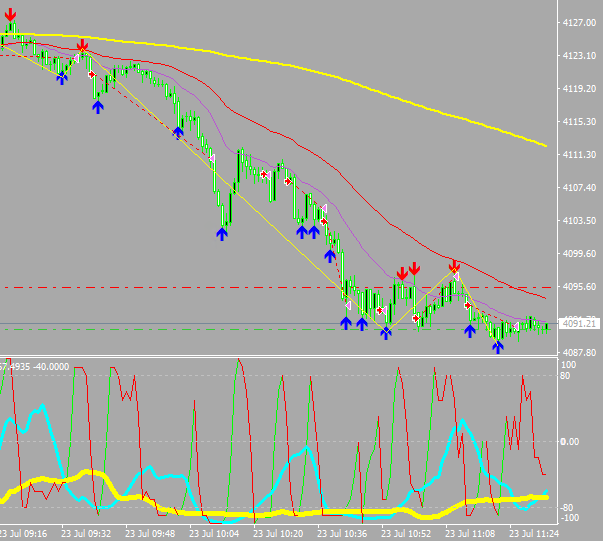Click the 23 Jul 09:32 time label

pos(86,534)
